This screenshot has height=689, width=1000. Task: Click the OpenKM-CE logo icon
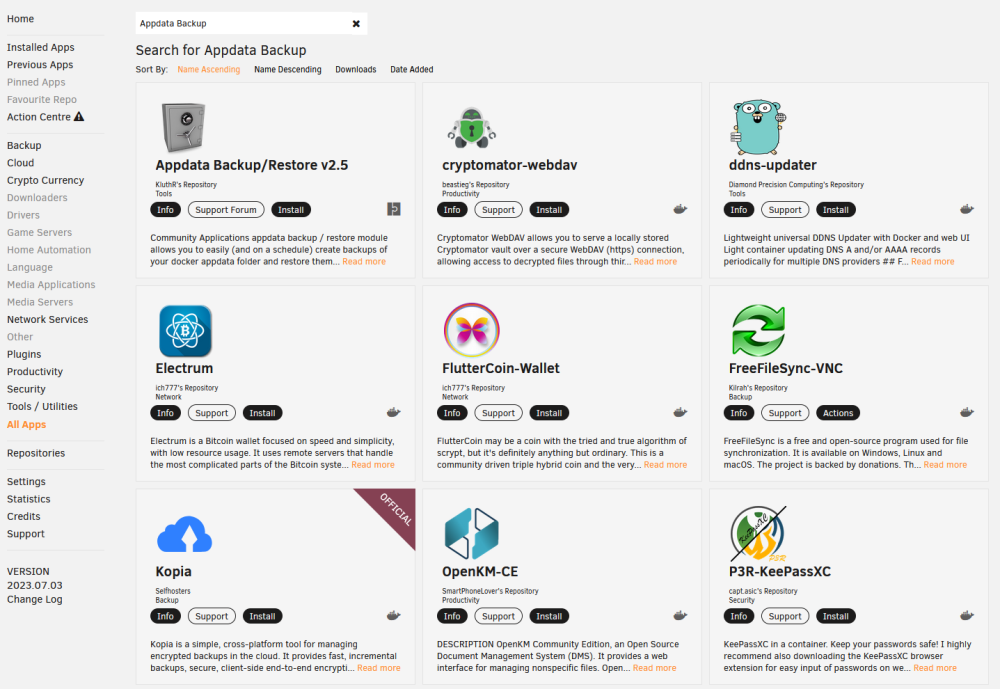pos(471,533)
